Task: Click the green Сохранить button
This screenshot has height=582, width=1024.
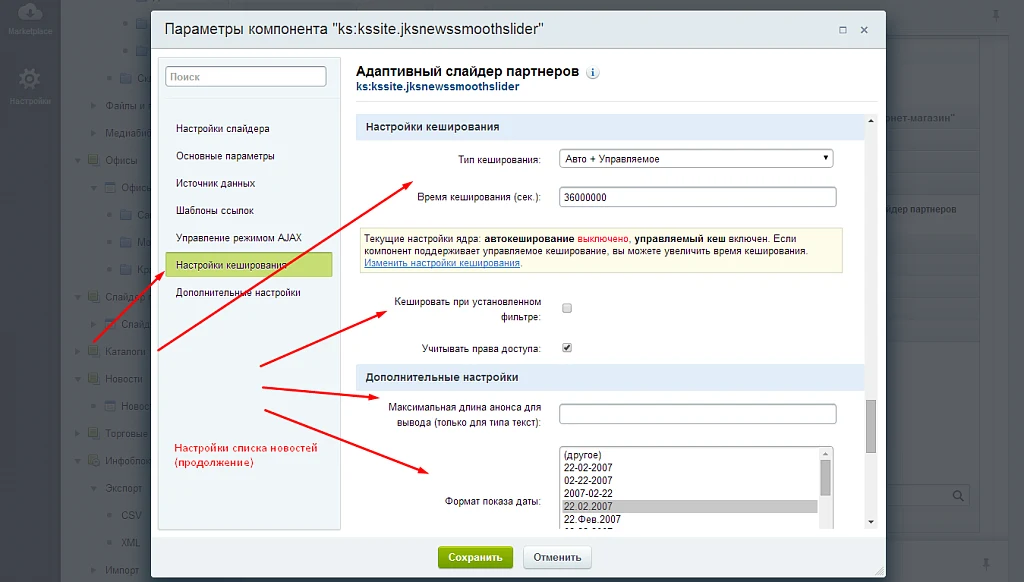Action: 475,557
